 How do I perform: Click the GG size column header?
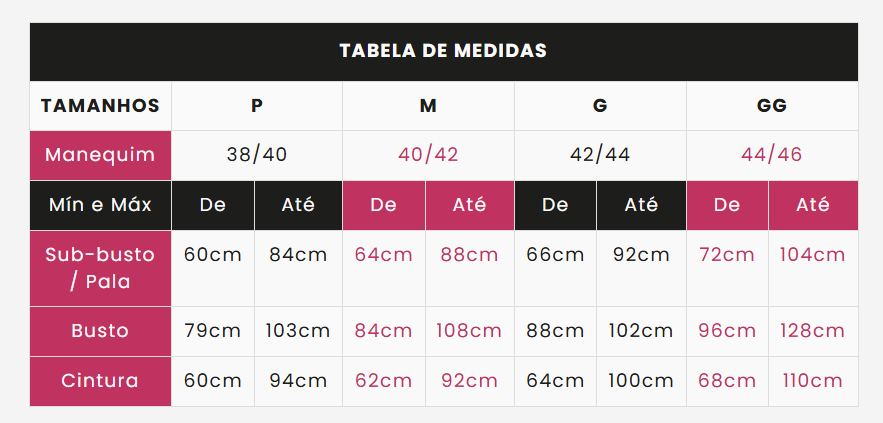772,106
